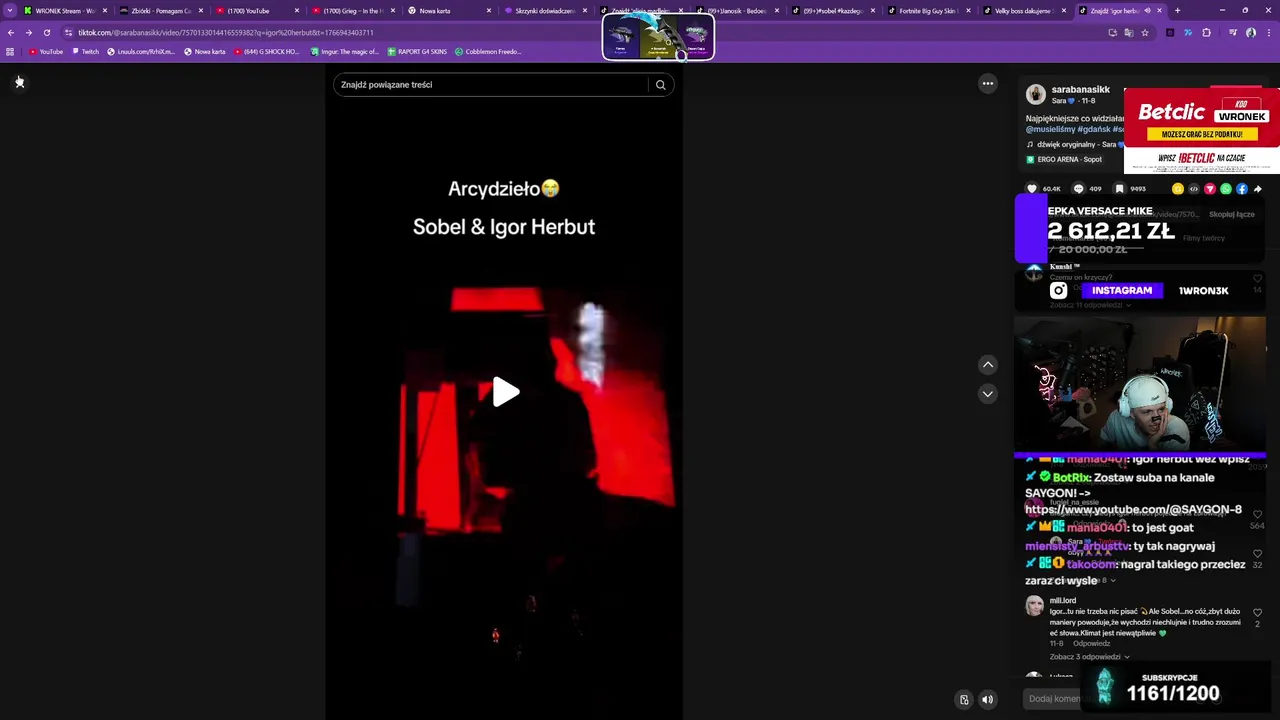
Task: Open the Chrome three-dot menu
Action: pos(1268,32)
